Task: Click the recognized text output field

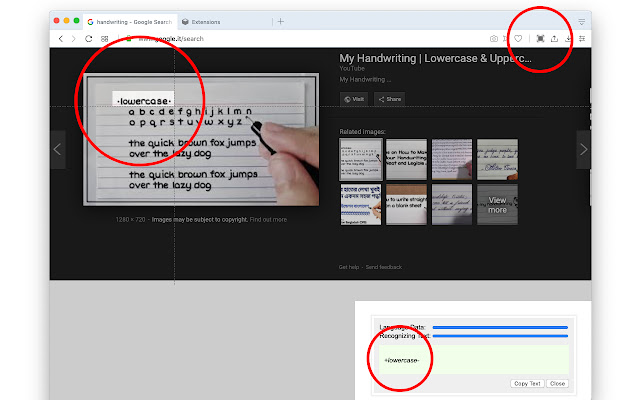Action: pos(471,359)
